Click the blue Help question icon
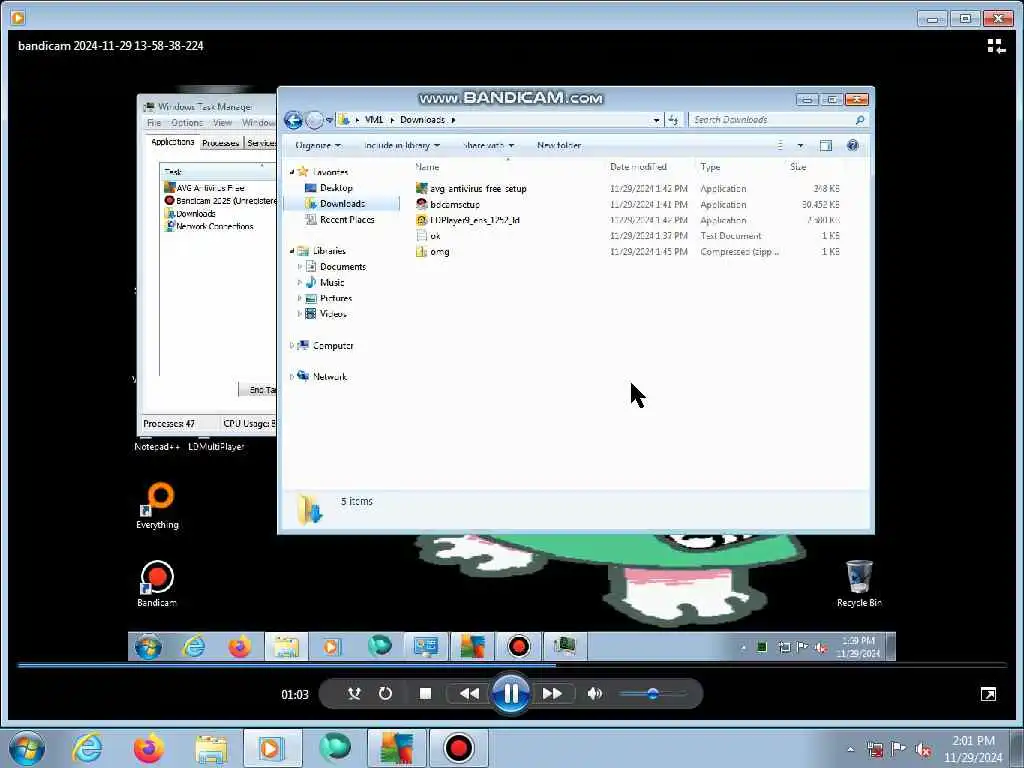Viewport: 1024px width, 768px height. [x=852, y=146]
